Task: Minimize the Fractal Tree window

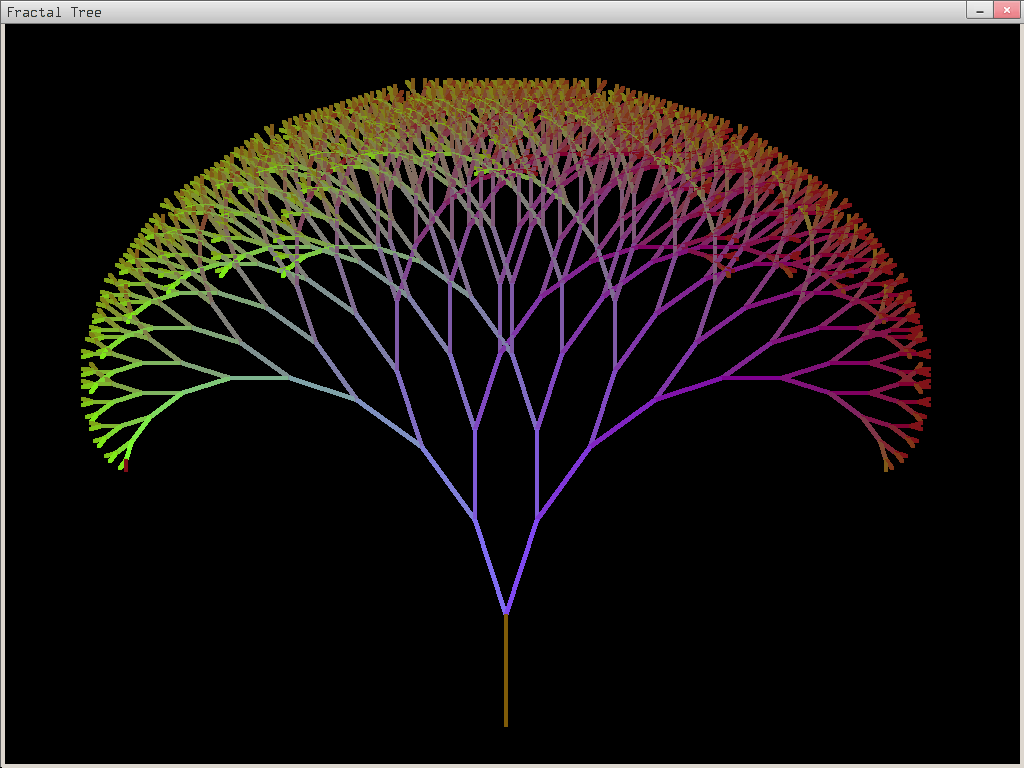Action: click(x=979, y=10)
